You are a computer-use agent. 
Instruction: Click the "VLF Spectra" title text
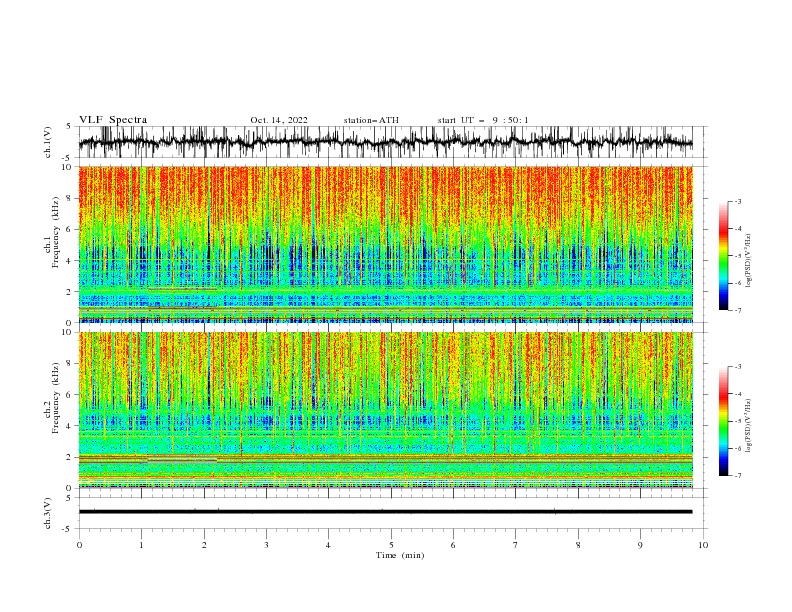click(113, 120)
